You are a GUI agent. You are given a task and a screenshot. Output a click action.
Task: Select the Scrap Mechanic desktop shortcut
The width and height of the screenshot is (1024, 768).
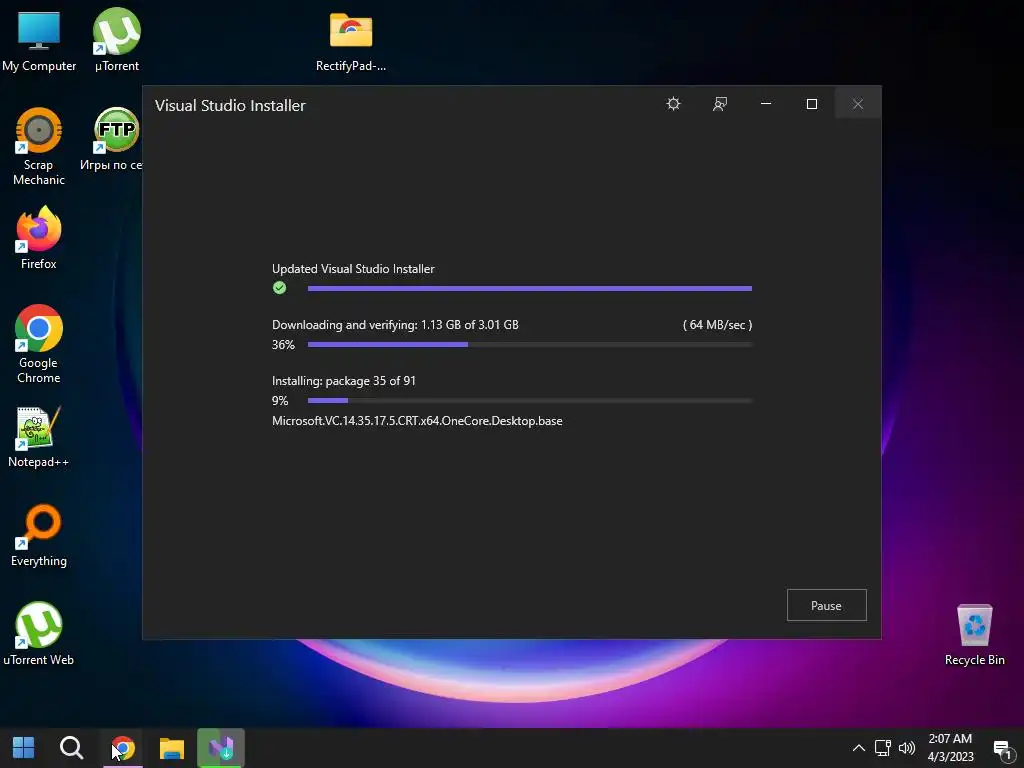[x=39, y=147]
